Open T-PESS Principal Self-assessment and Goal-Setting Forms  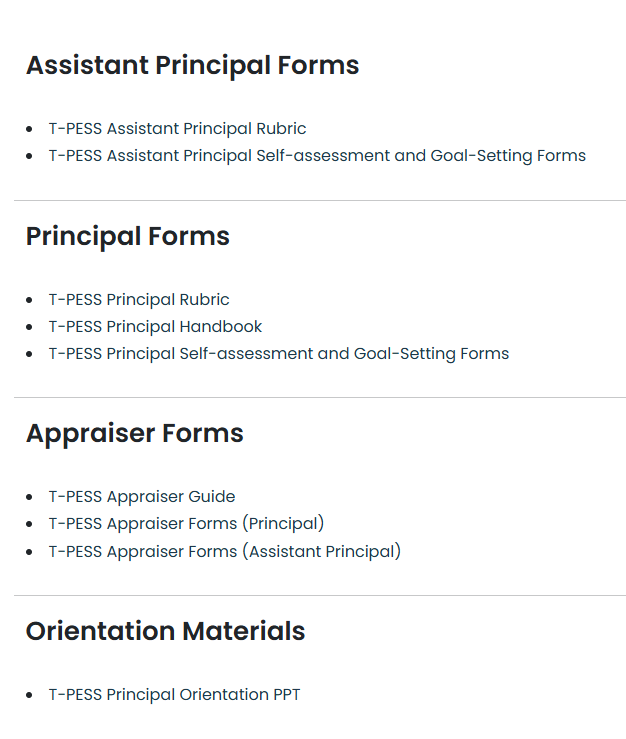(279, 354)
